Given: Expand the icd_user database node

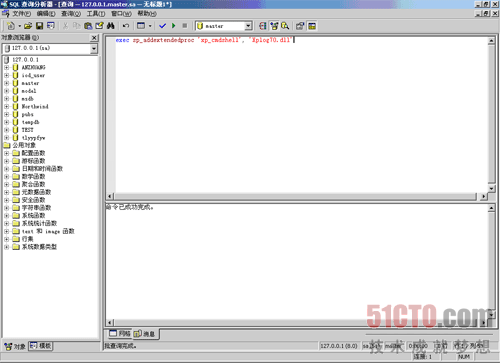Looking at the screenshot, I should pos(6,75).
